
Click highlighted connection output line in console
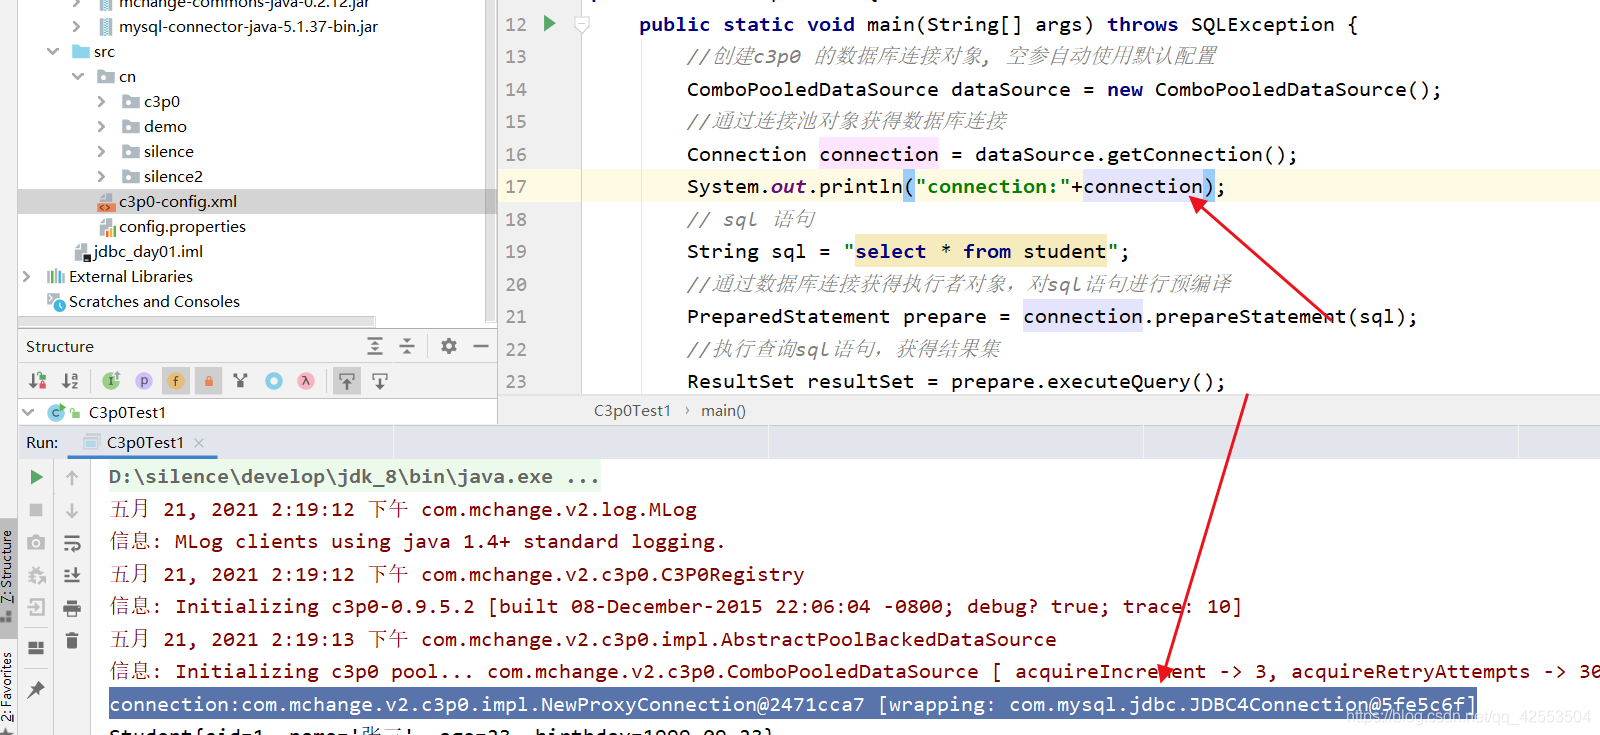793,704
